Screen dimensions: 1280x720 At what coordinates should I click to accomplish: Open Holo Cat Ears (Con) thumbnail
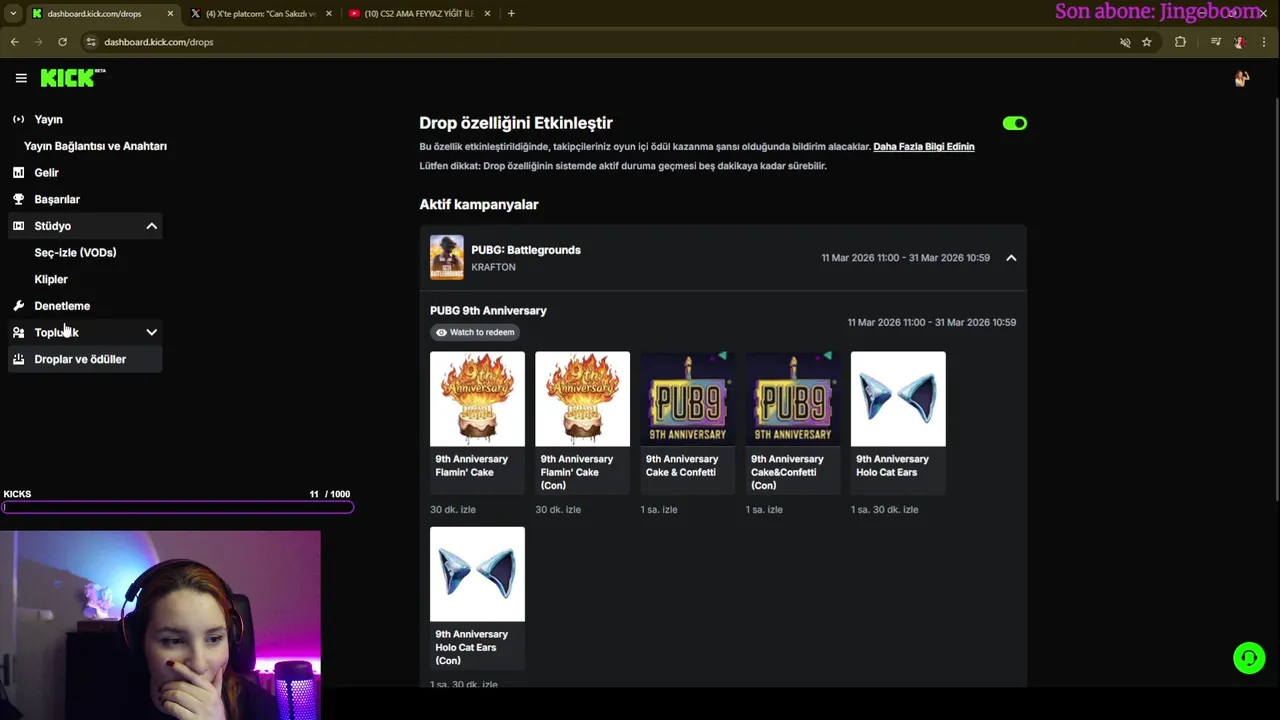click(477, 574)
